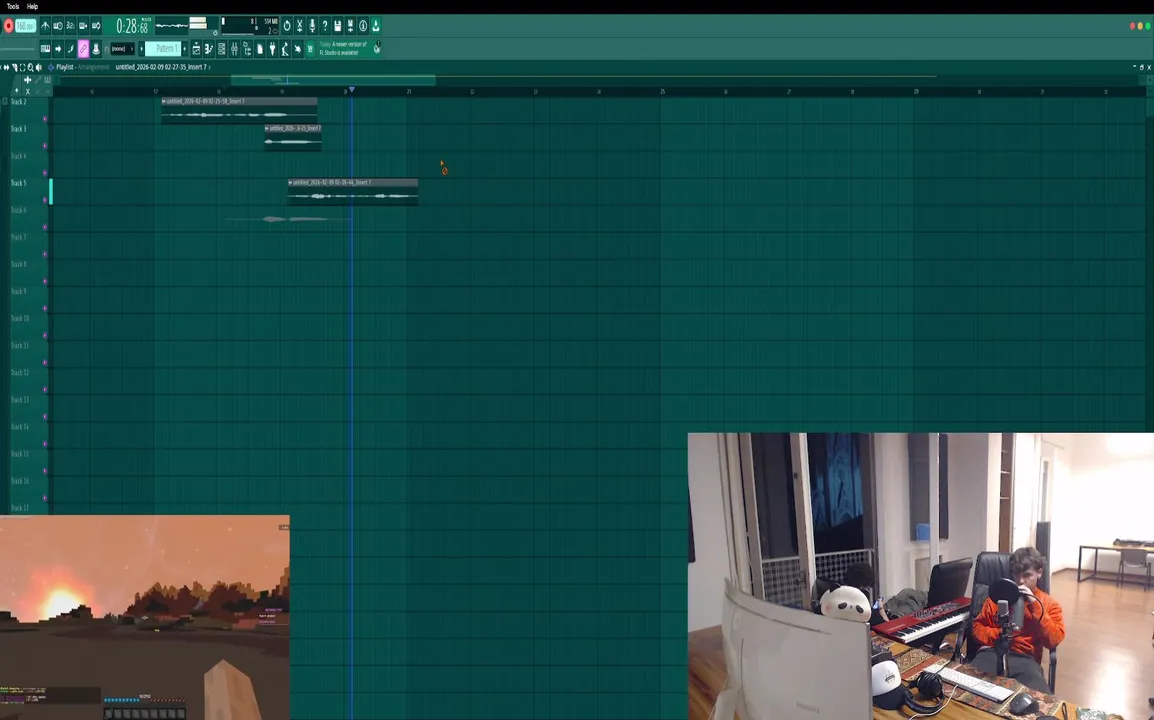Click the playhead marker on the timeline
1154x720 pixels.
click(352, 89)
